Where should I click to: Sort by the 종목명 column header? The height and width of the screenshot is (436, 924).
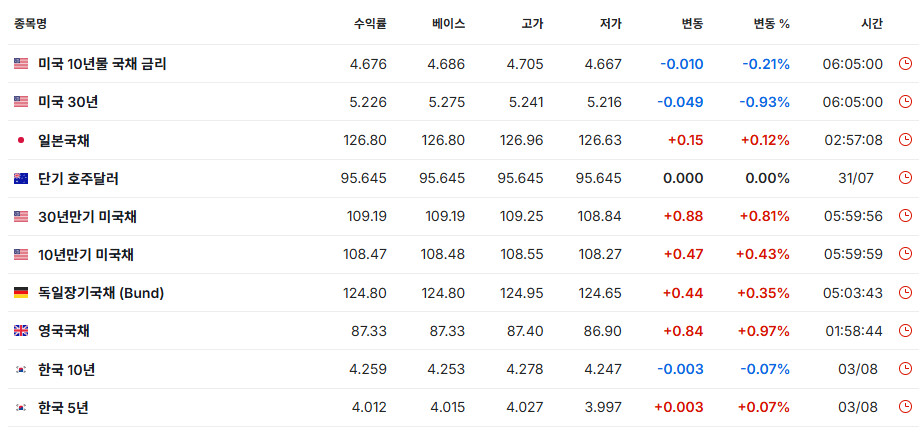coord(31,24)
